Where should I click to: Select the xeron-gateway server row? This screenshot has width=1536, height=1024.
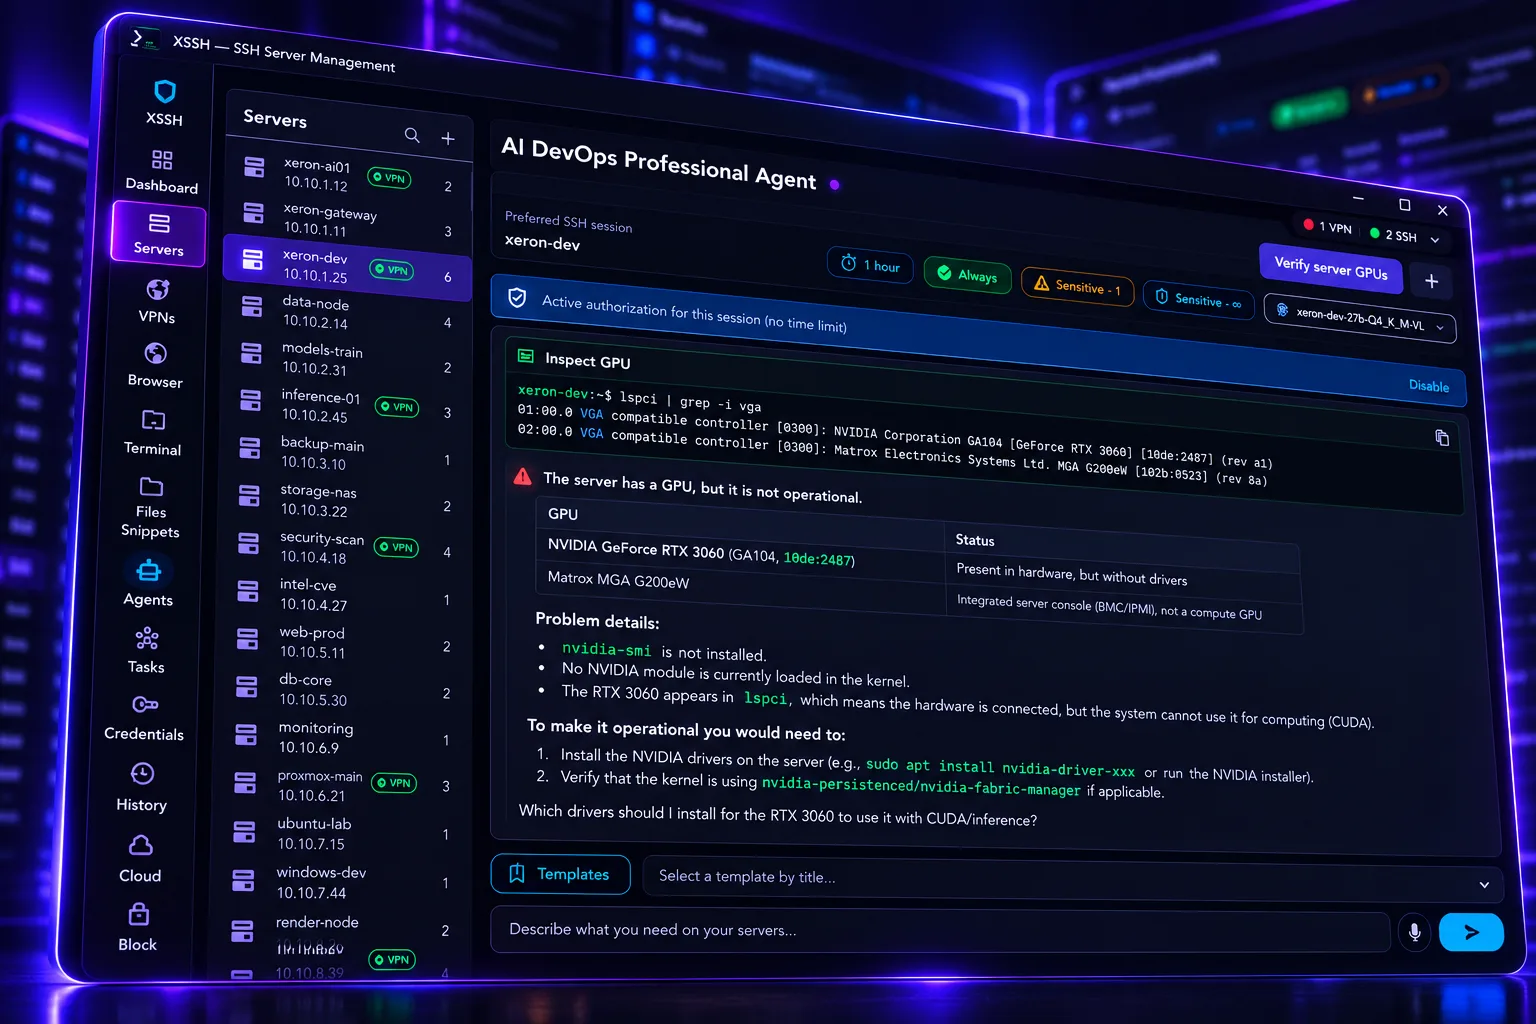[x=346, y=220]
